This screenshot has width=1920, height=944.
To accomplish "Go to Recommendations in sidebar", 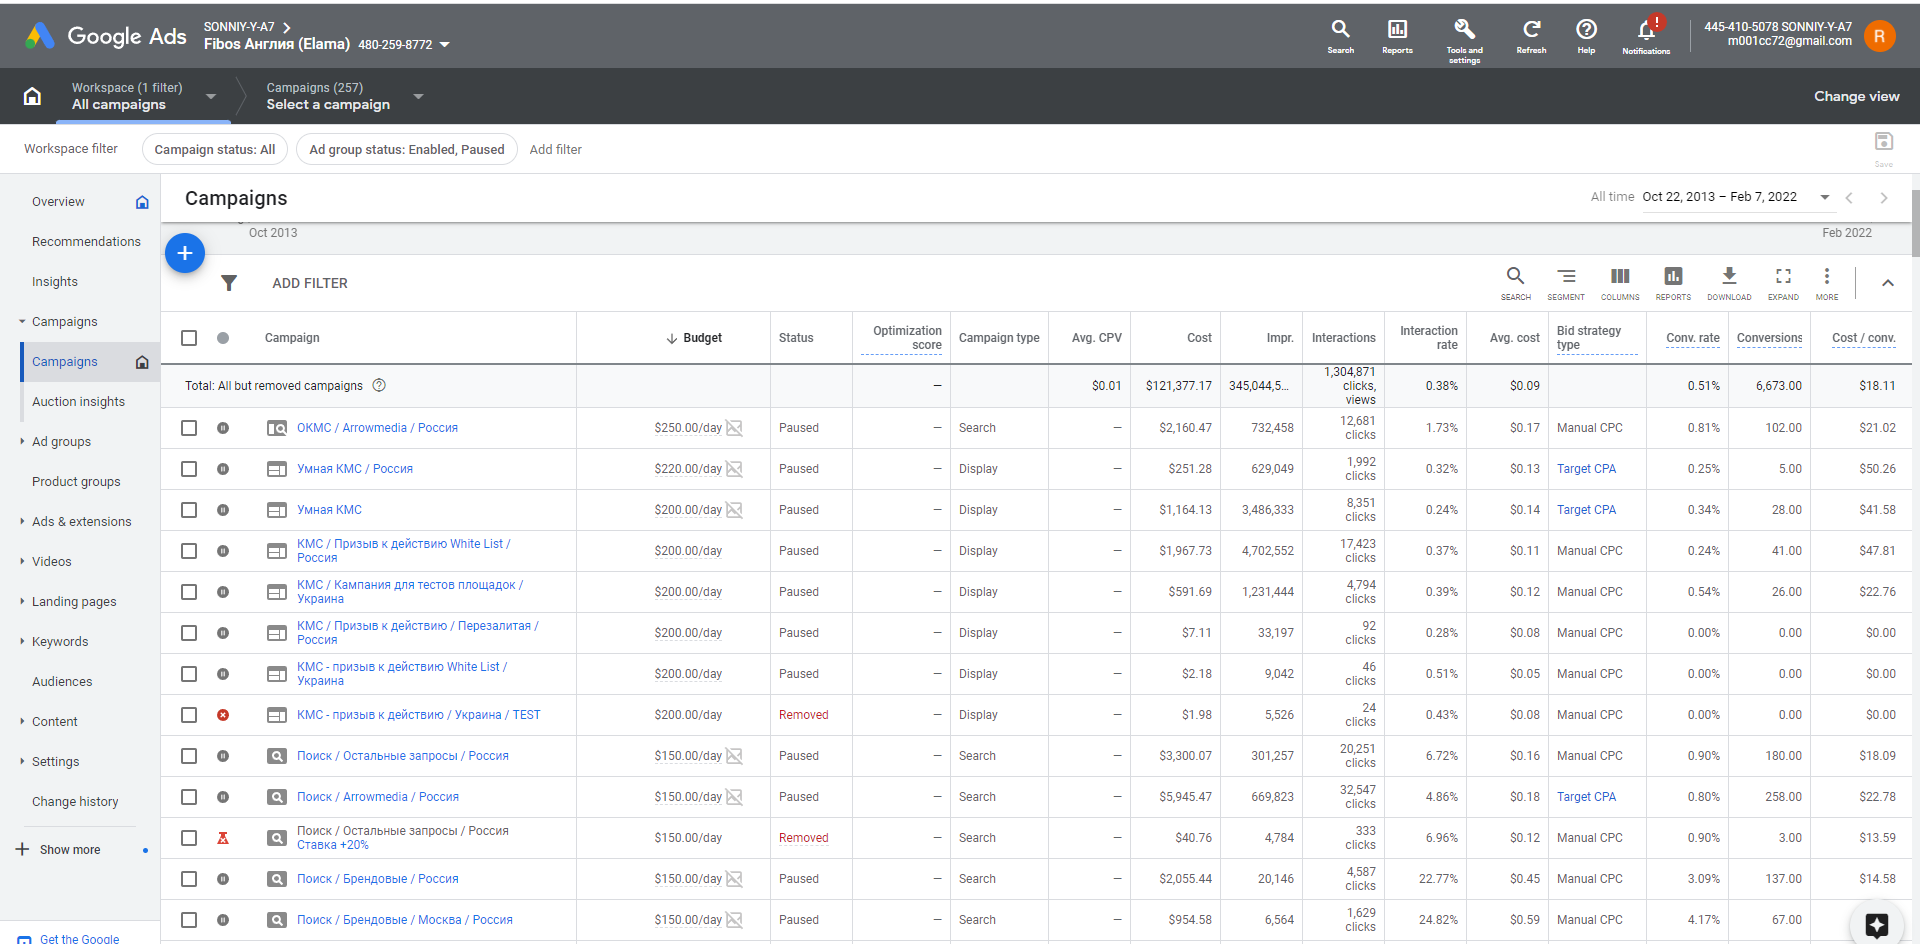I will coord(86,241).
